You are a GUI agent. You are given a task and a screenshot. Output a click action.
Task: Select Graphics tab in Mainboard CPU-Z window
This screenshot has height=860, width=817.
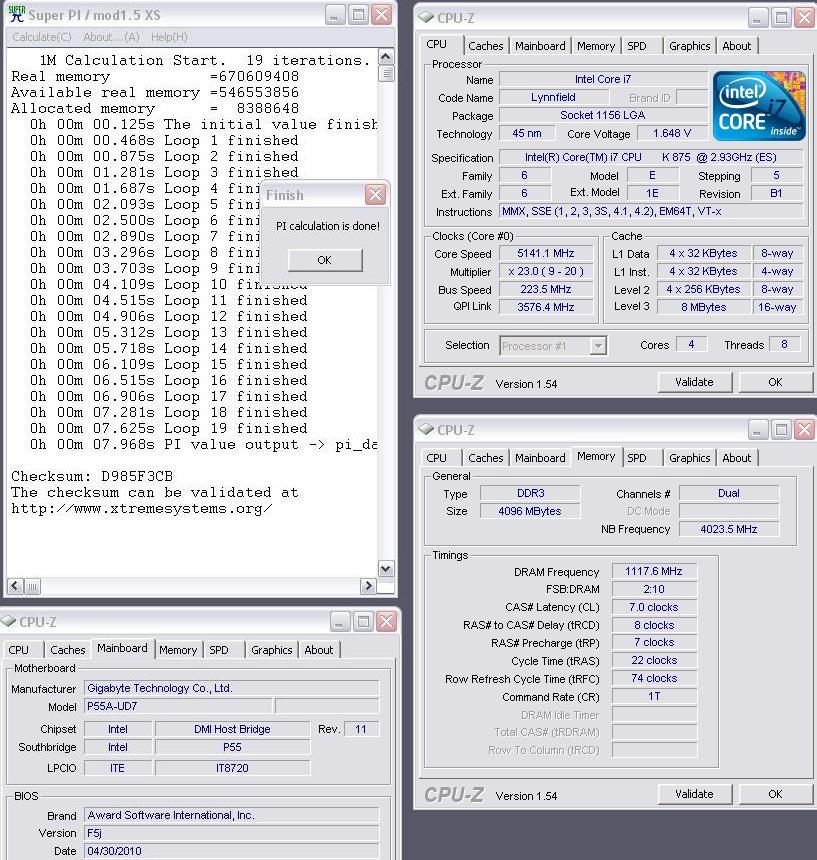271,650
